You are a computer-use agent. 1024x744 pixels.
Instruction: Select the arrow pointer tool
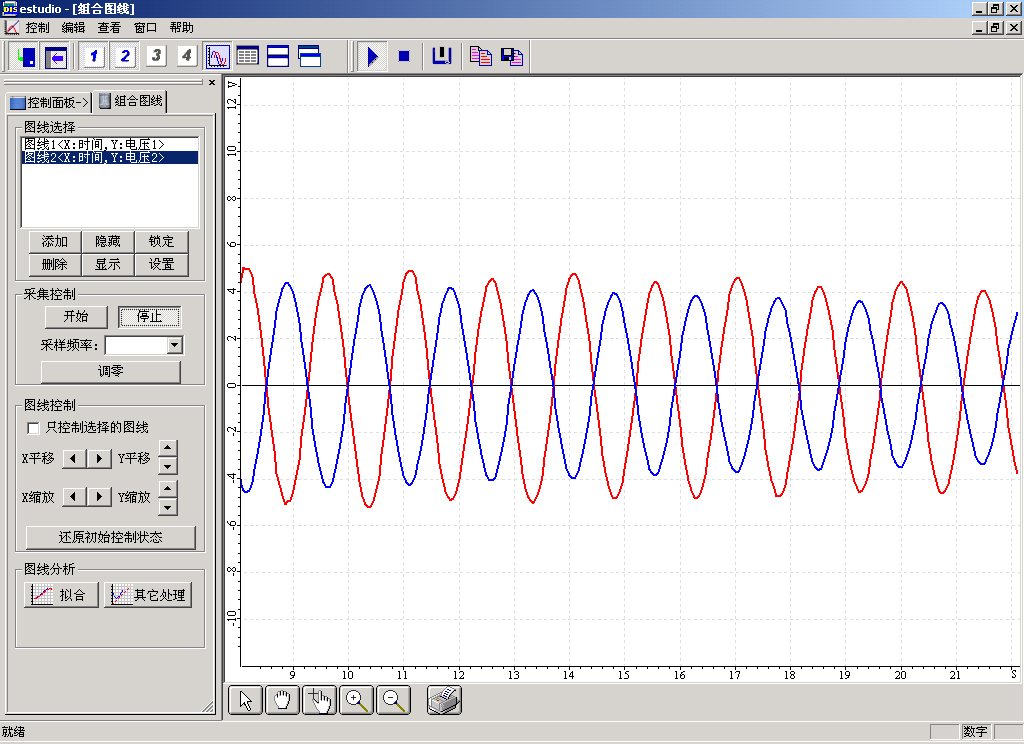(246, 700)
